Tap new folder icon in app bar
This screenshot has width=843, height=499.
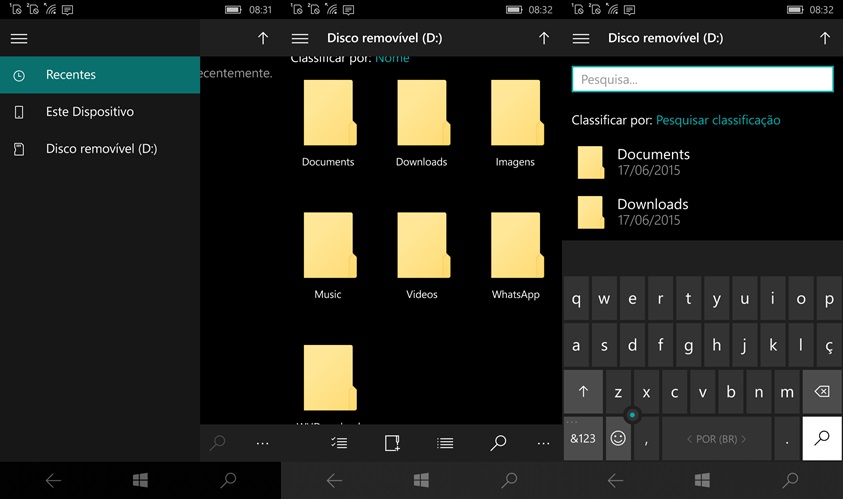(x=392, y=443)
